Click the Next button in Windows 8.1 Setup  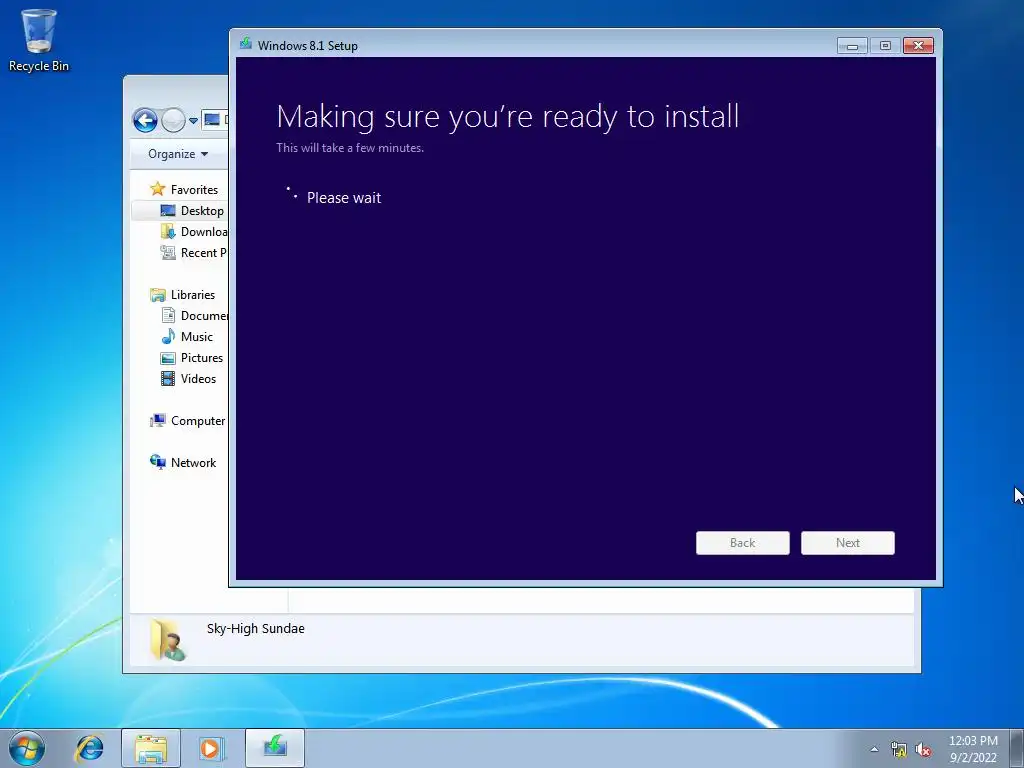[848, 543]
